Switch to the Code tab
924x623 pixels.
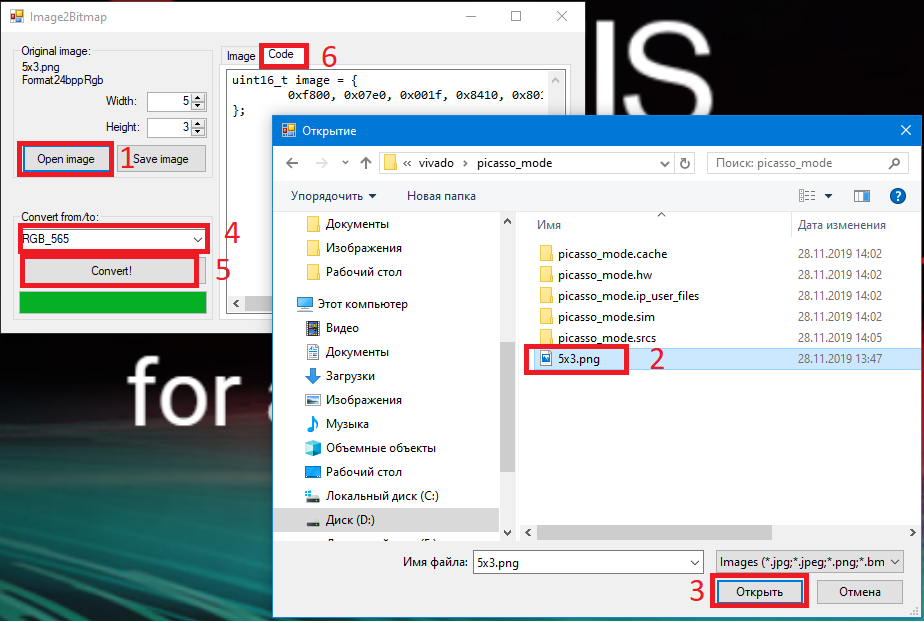pyautogui.click(x=281, y=54)
